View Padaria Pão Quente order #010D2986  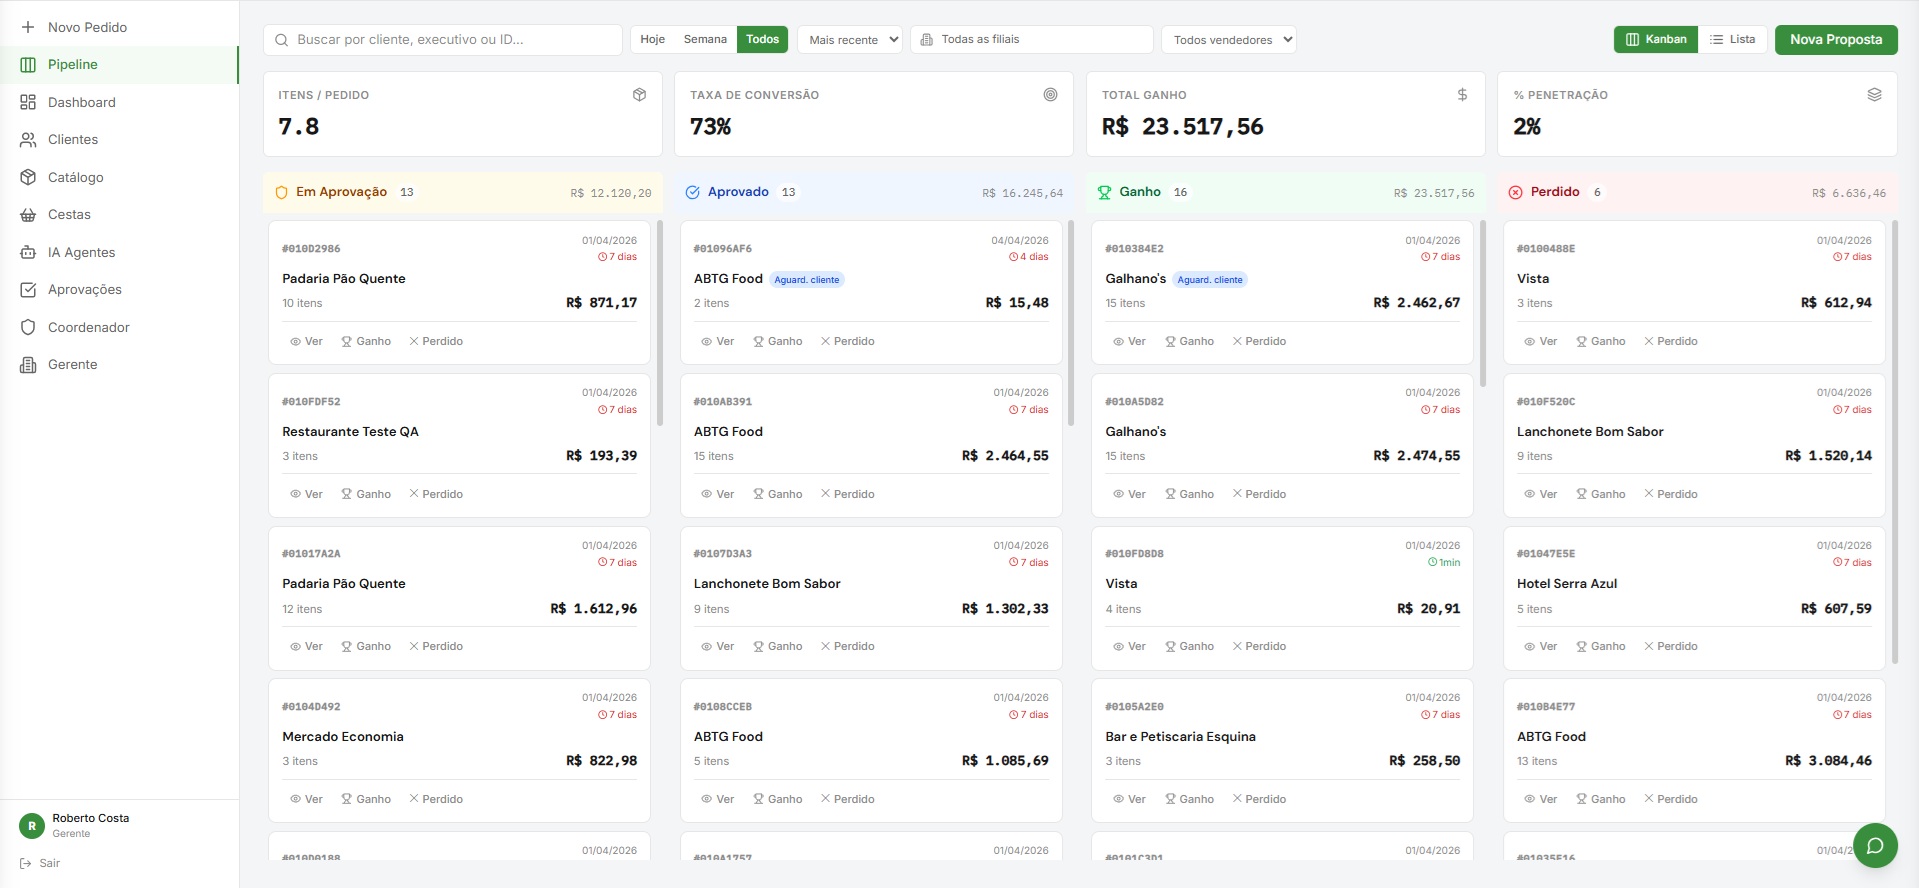(x=306, y=341)
